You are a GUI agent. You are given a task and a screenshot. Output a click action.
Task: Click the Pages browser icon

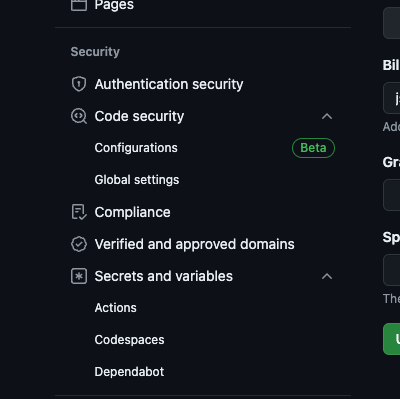click(x=79, y=5)
